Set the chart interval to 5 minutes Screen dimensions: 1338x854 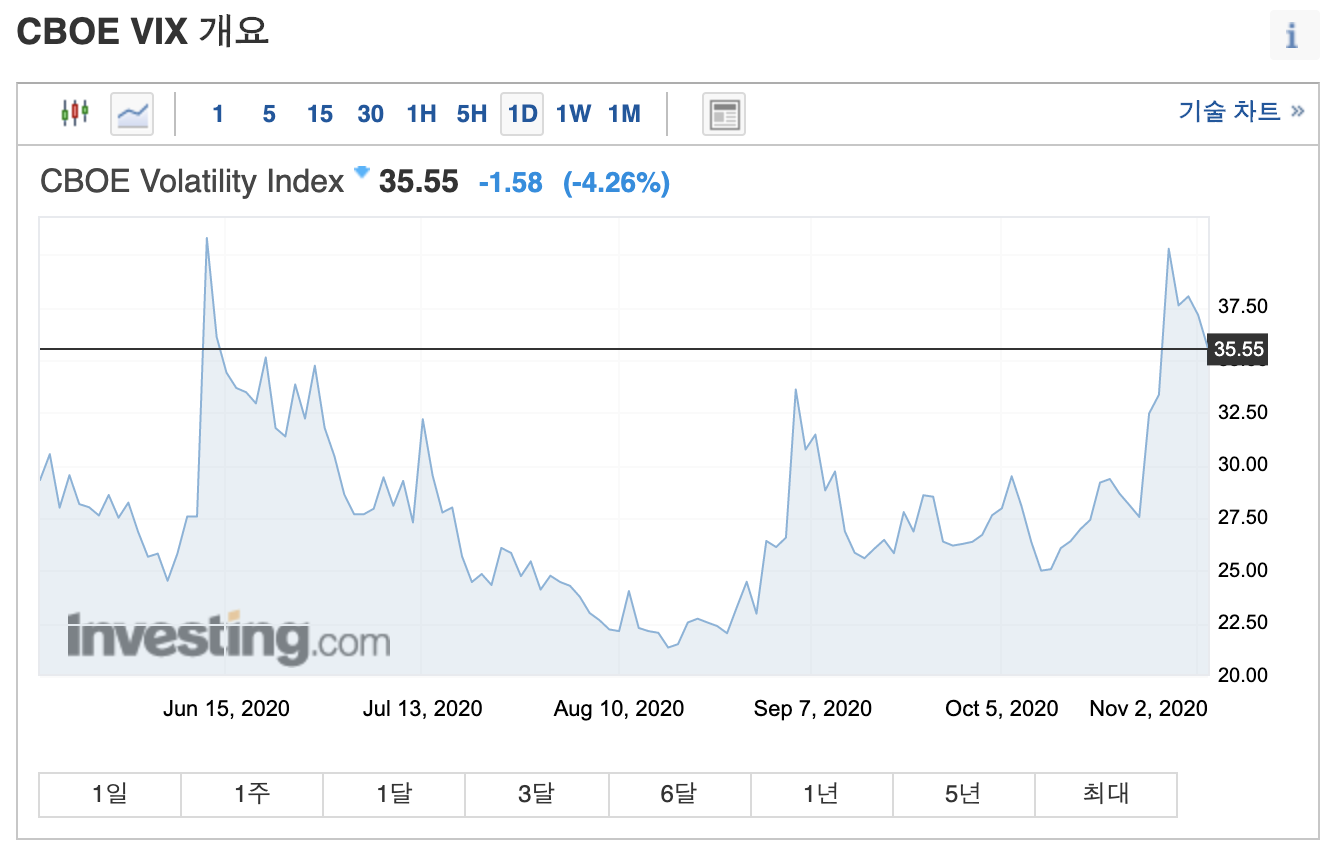[269, 114]
